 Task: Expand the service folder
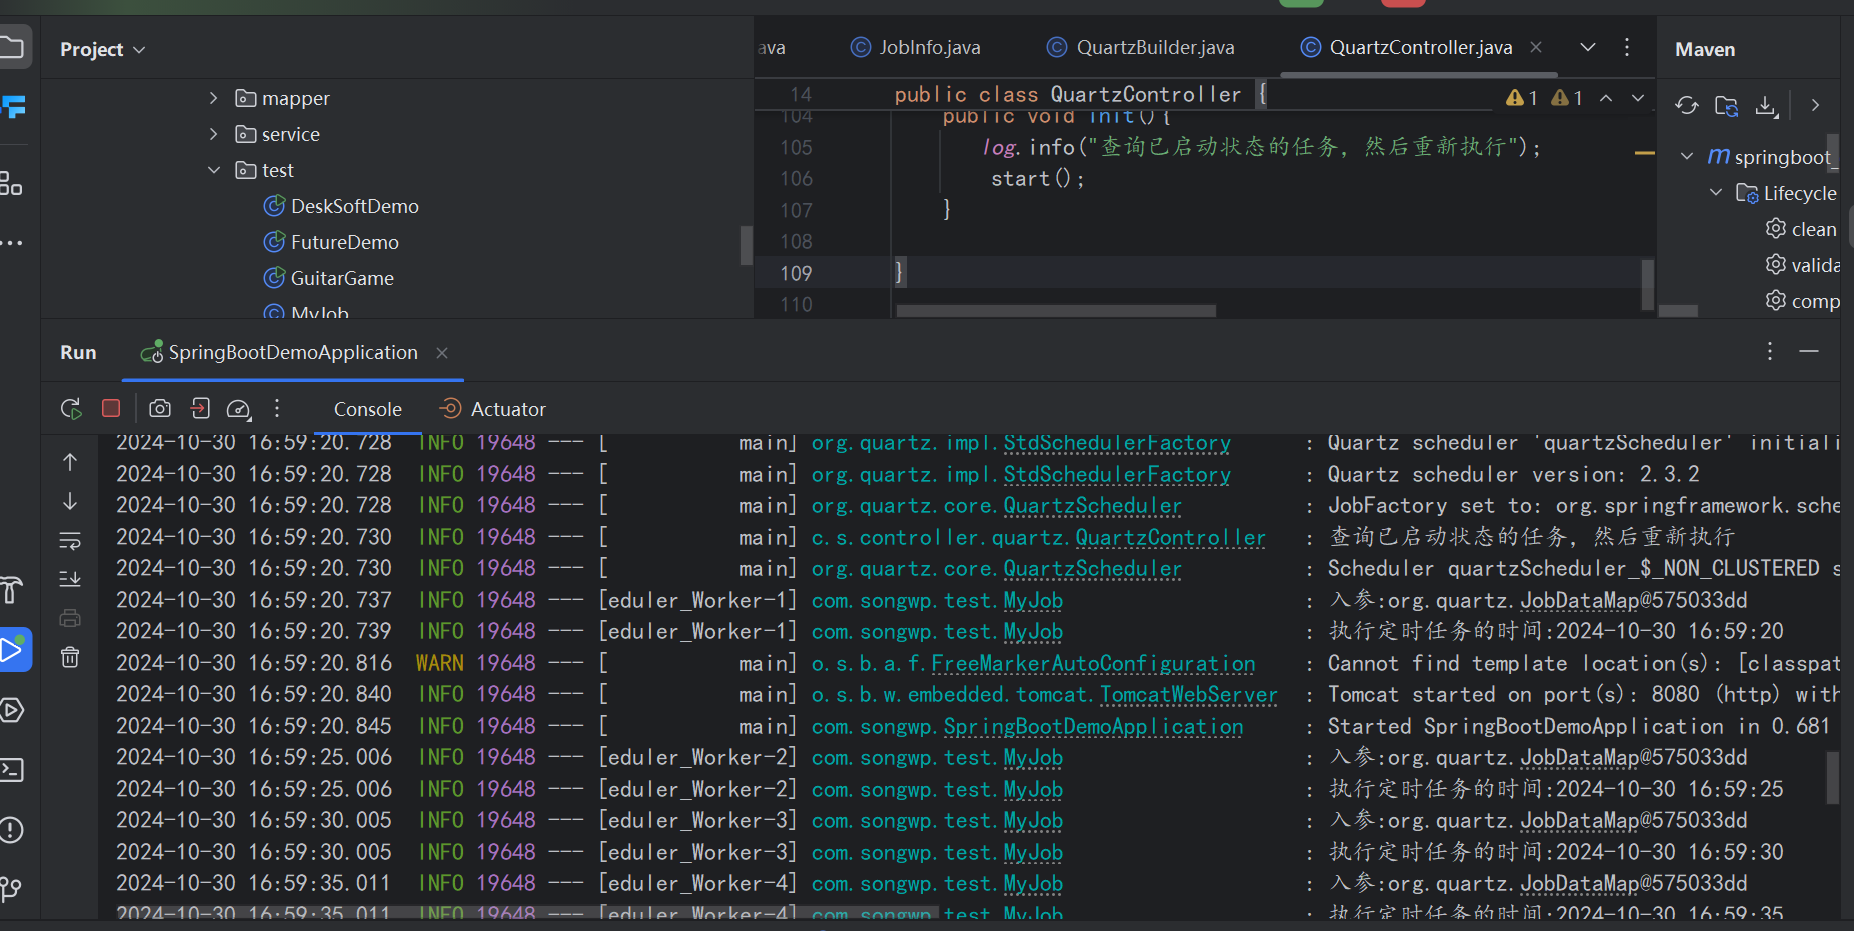pyautogui.click(x=213, y=134)
